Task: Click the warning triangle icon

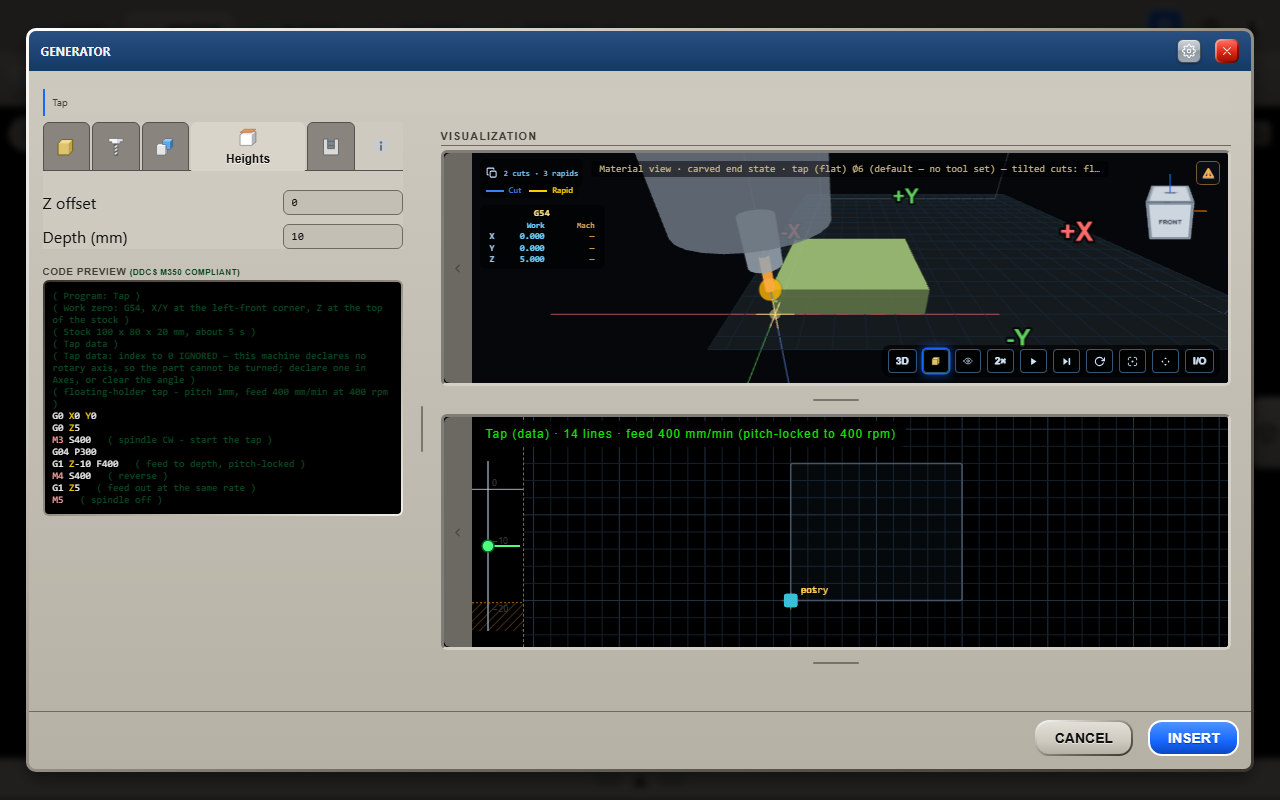Action: click(1208, 173)
